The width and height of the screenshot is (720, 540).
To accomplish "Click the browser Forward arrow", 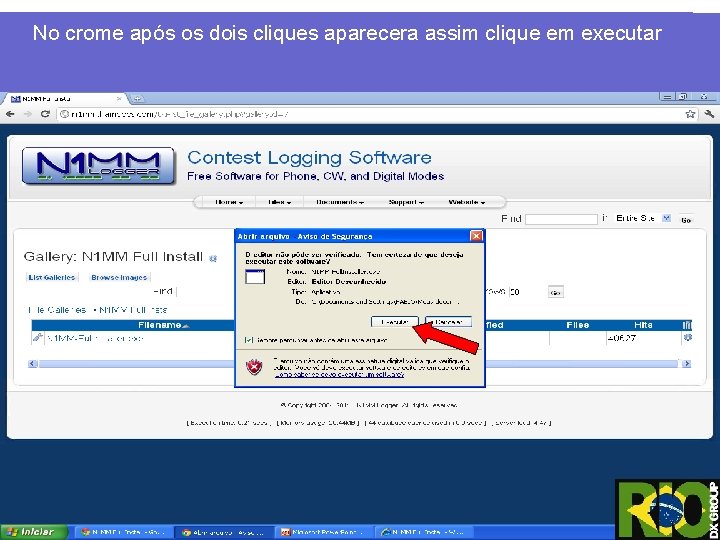I will (x=28, y=114).
